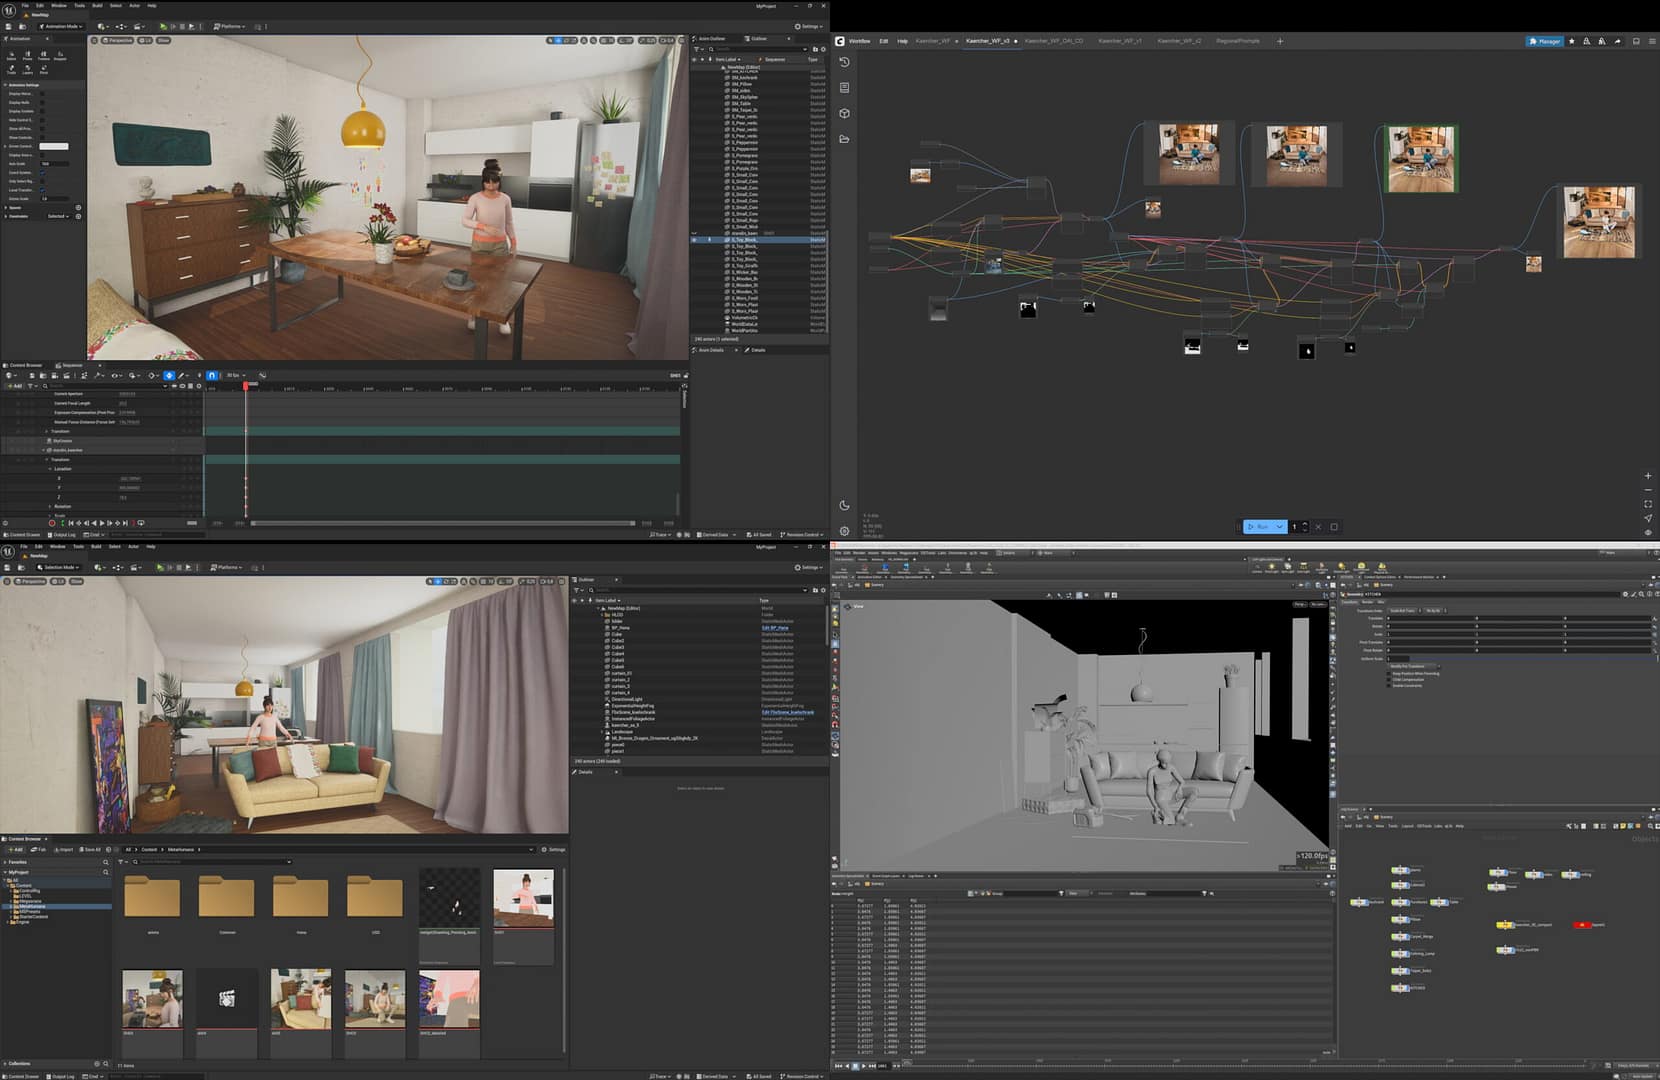Open workflows folder icon in ComfyUI sidebar
1660x1080 pixels.
click(x=845, y=140)
